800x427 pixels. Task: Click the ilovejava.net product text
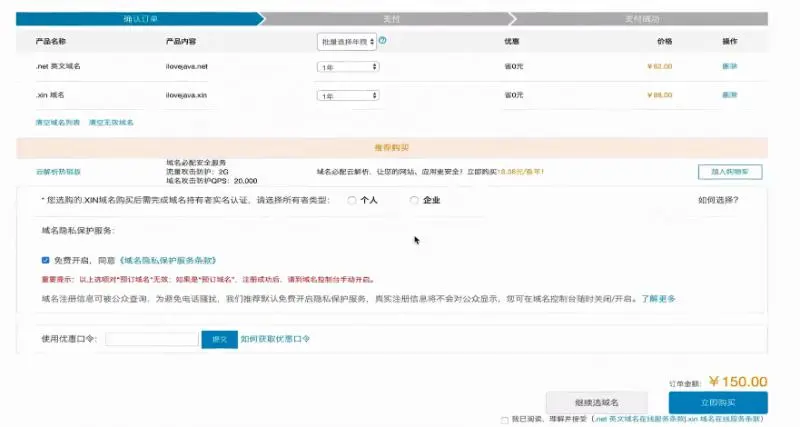[x=186, y=66]
